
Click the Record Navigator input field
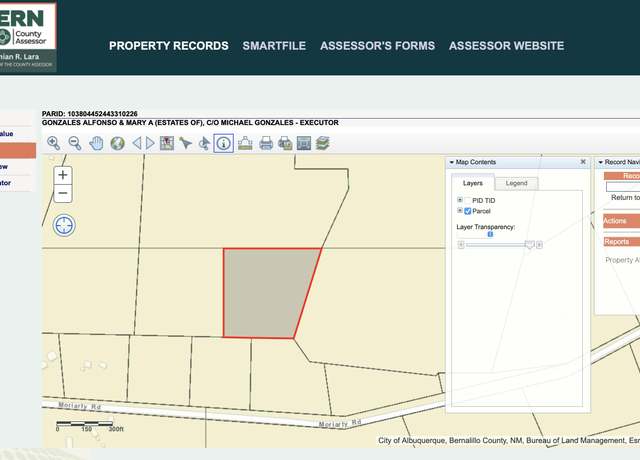pyautogui.click(x=623, y=187)
